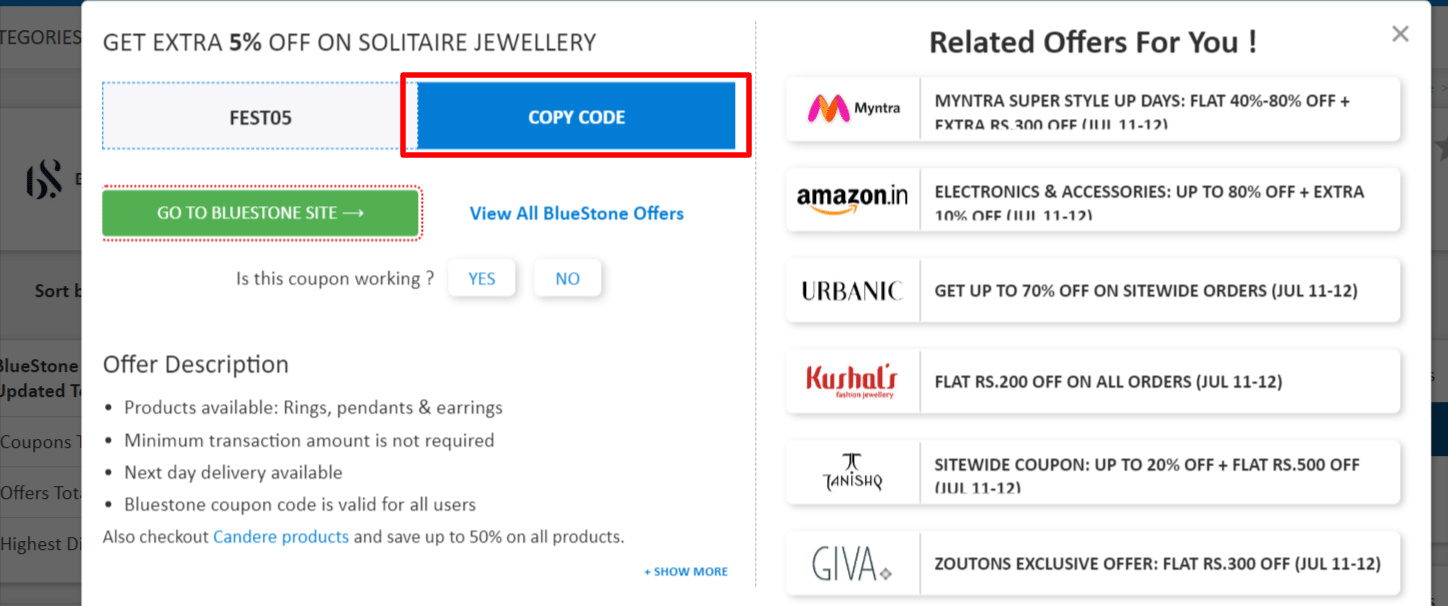Go to BlueStone site

260,213
